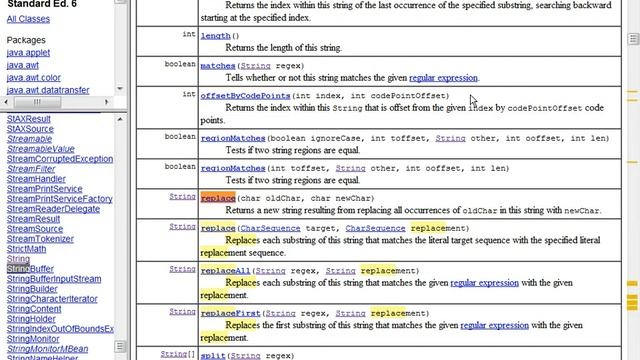Open the java.awt package link
The height and width of the screenshot is (360, 640).
(22, 65)
